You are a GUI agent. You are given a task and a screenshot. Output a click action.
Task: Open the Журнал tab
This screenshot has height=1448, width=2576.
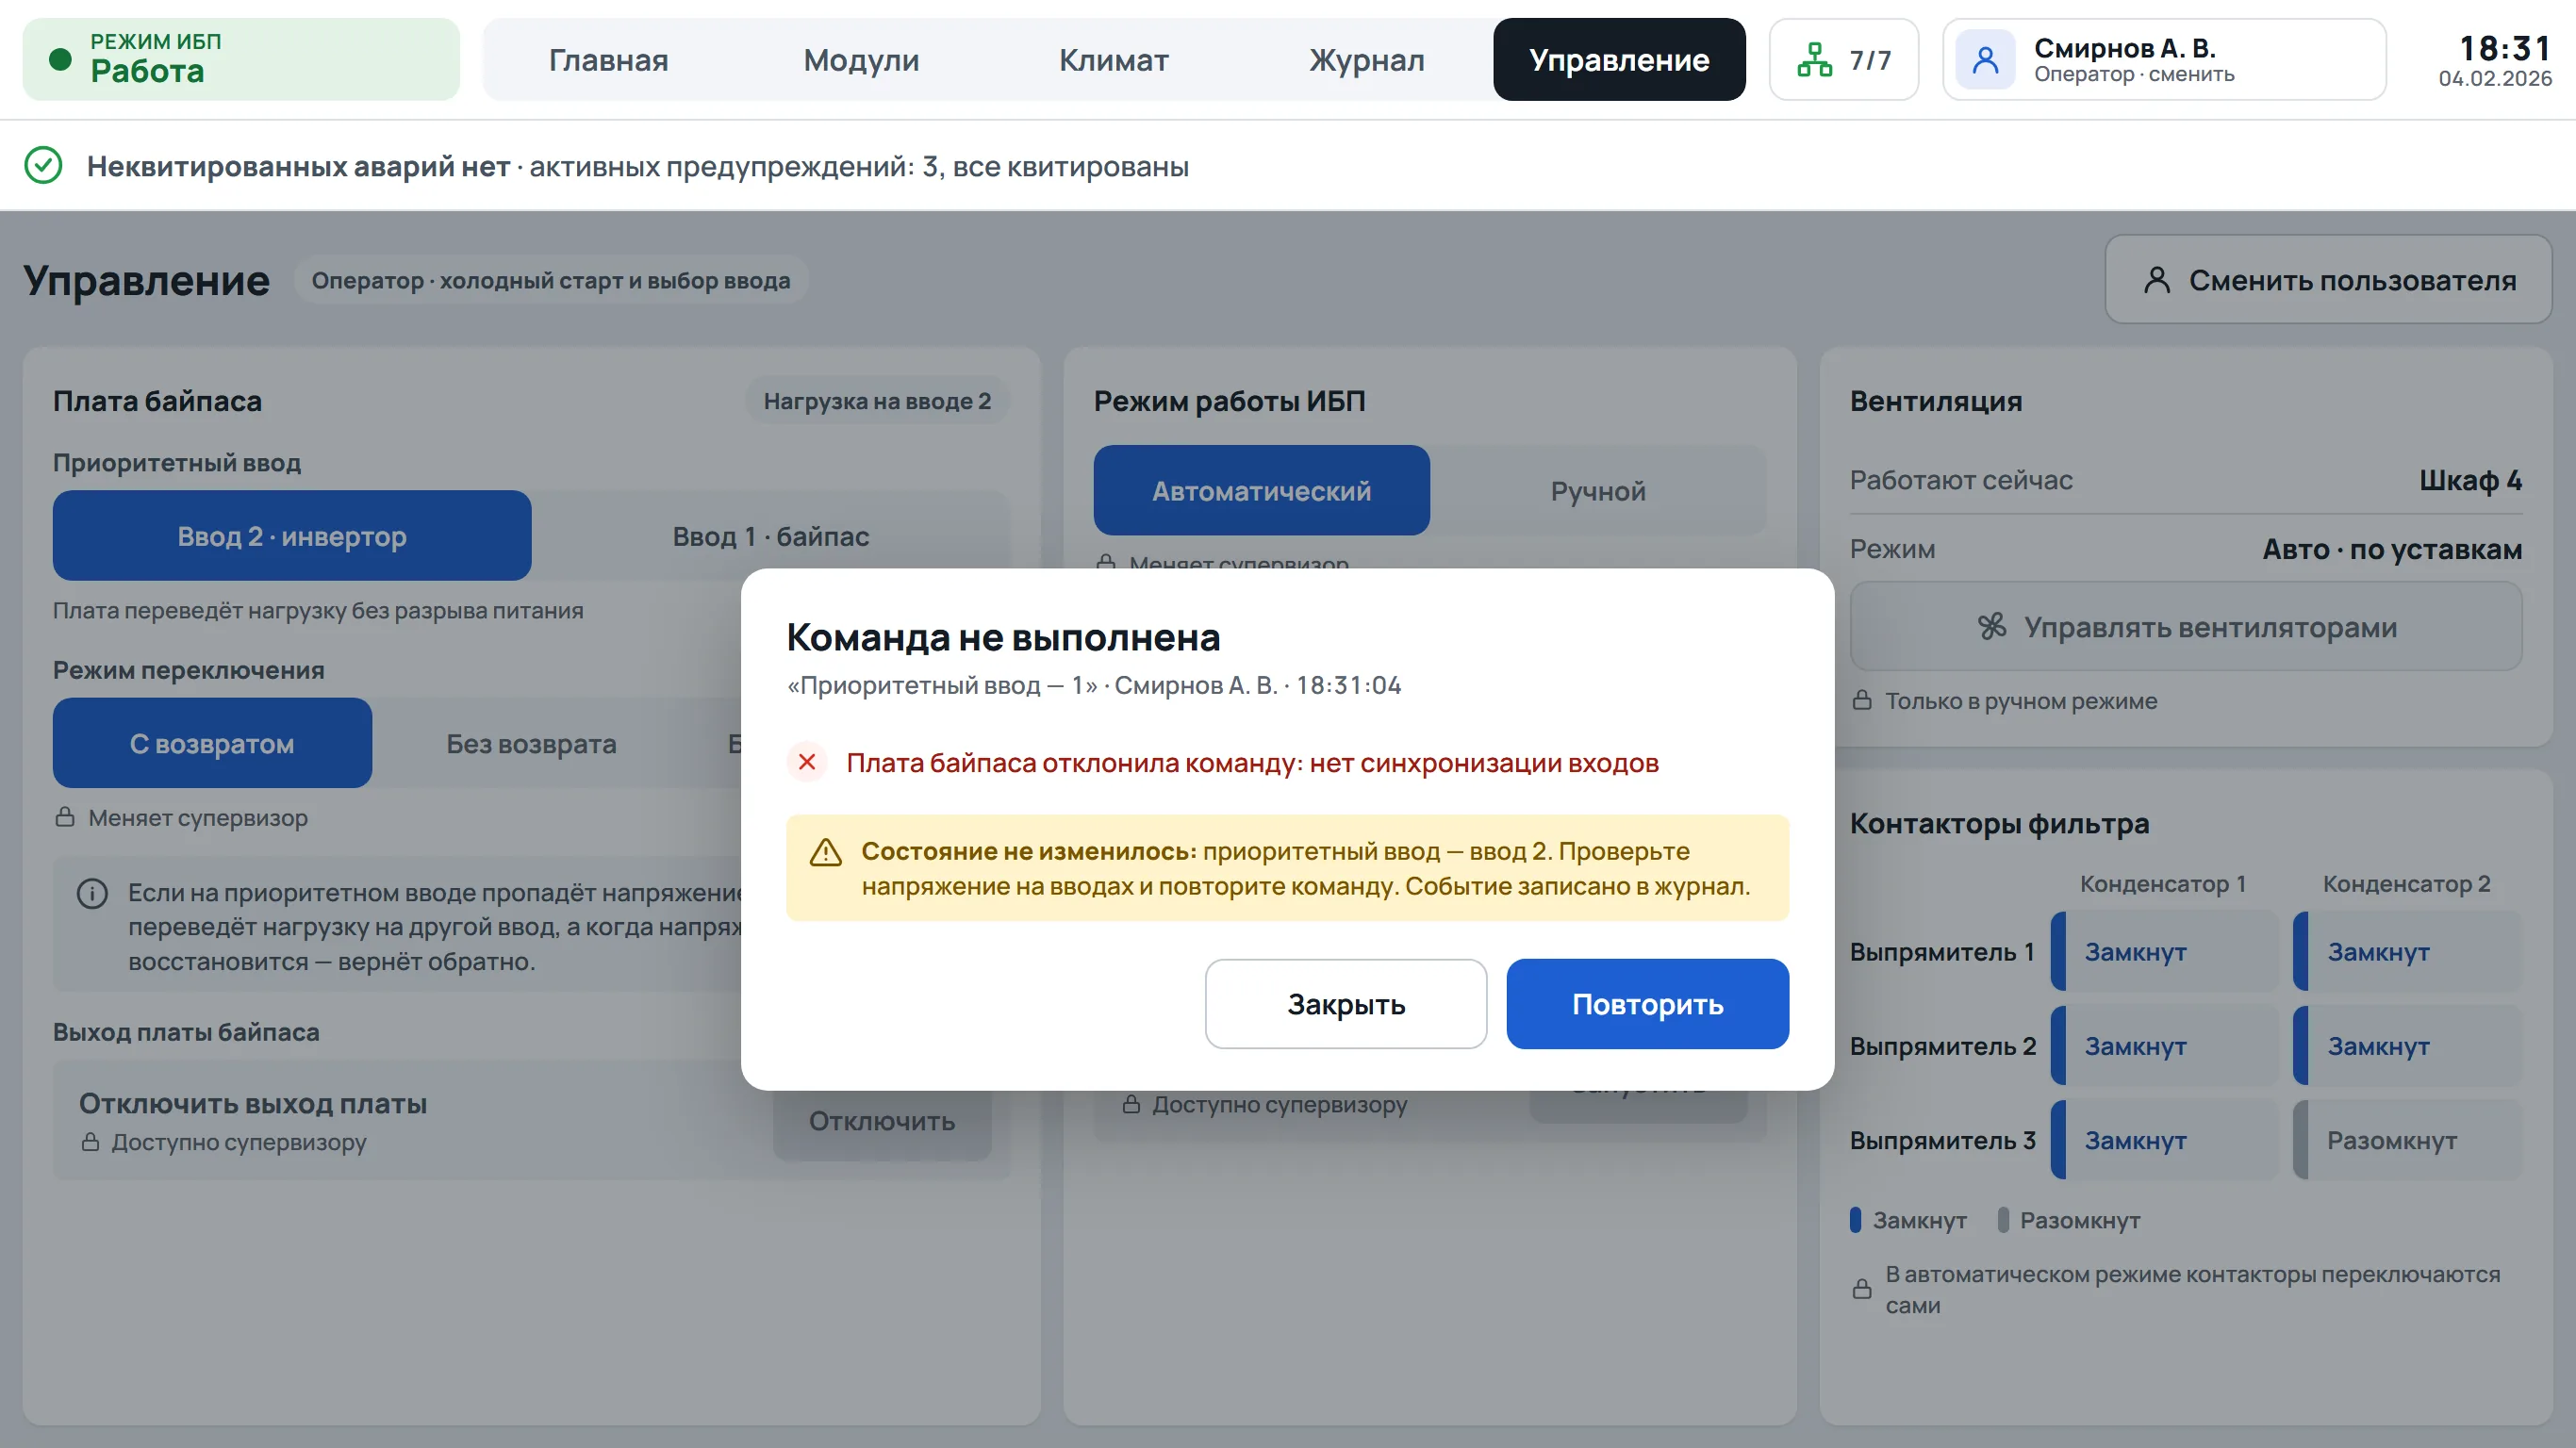coord(1366,60)
